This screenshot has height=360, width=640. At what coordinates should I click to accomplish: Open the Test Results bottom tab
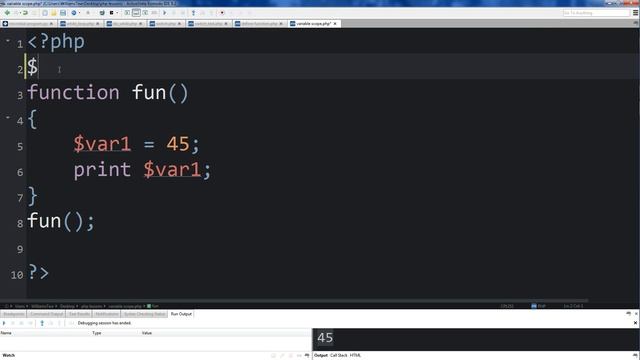pos(79,314)
